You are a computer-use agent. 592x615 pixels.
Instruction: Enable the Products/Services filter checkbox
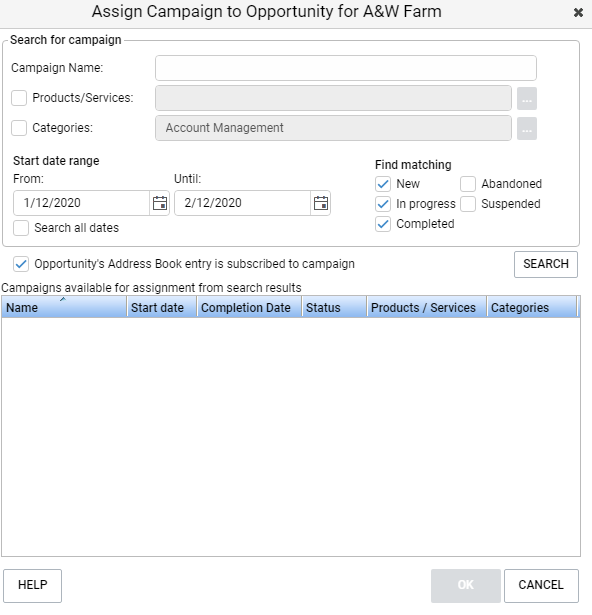[19, 98]
